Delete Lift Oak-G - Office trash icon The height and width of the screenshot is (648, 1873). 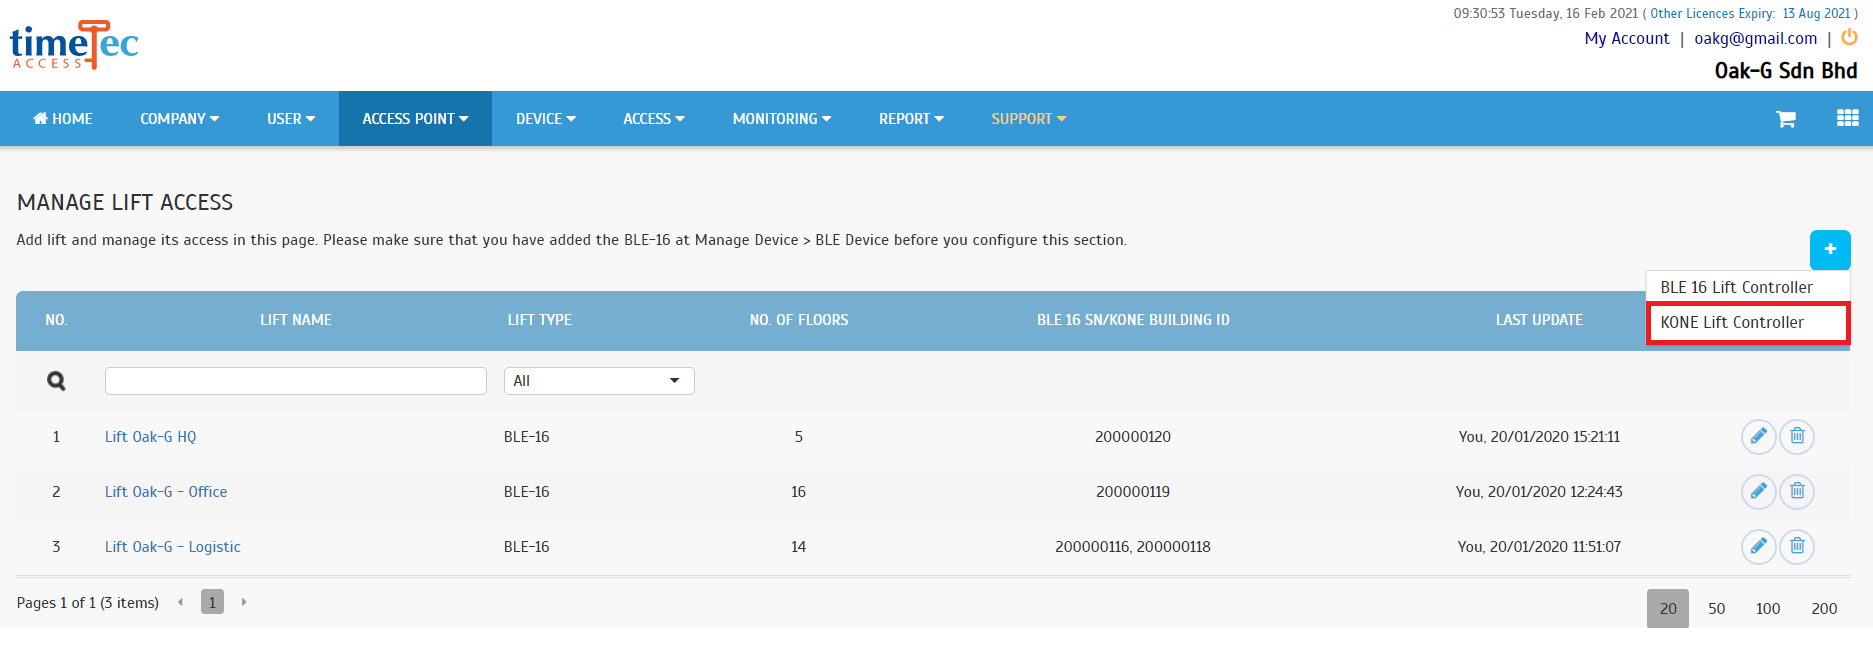pyautogui.click(x=1797, y=491)
